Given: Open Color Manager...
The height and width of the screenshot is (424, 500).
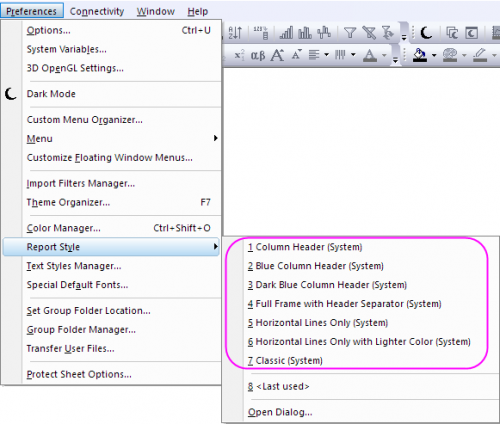Looking at the screenshot, I should click(112, 228).
